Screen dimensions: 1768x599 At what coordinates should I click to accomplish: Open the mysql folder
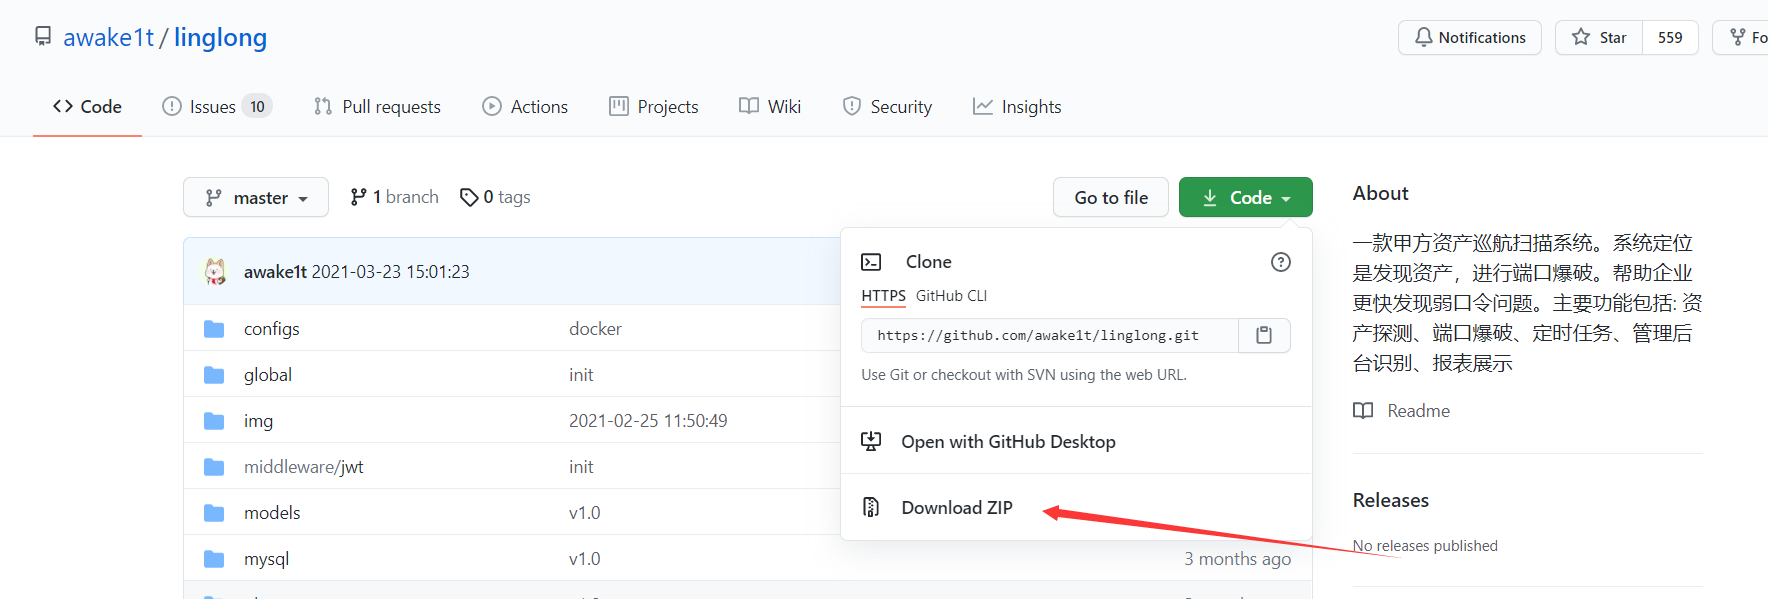266,558
